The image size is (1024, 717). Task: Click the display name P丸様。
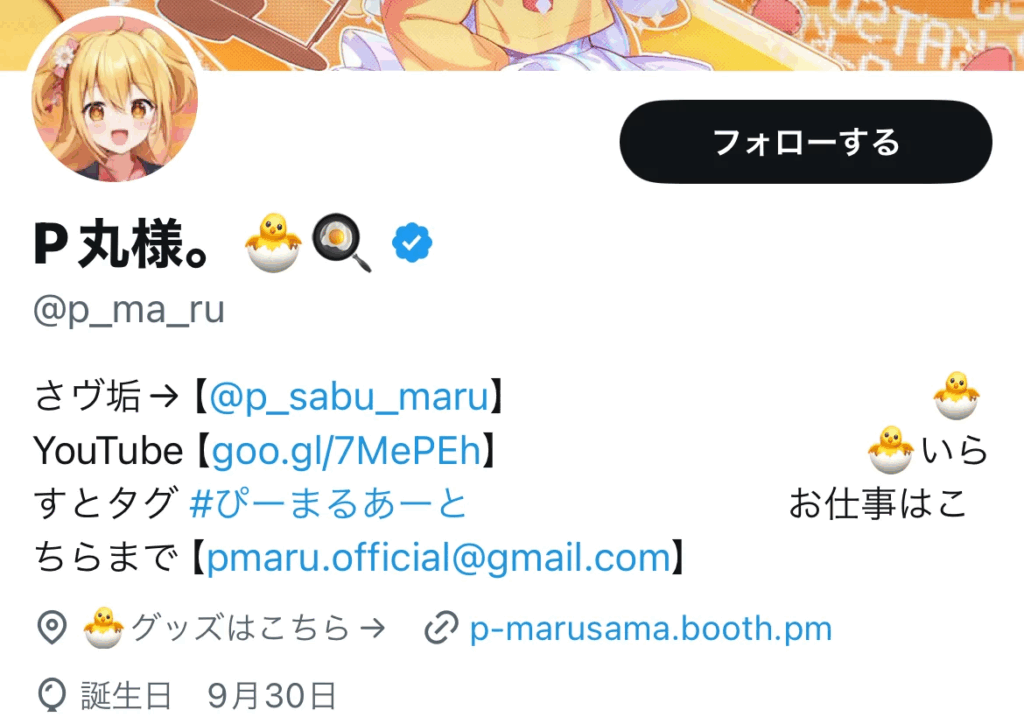coord(122,244)
